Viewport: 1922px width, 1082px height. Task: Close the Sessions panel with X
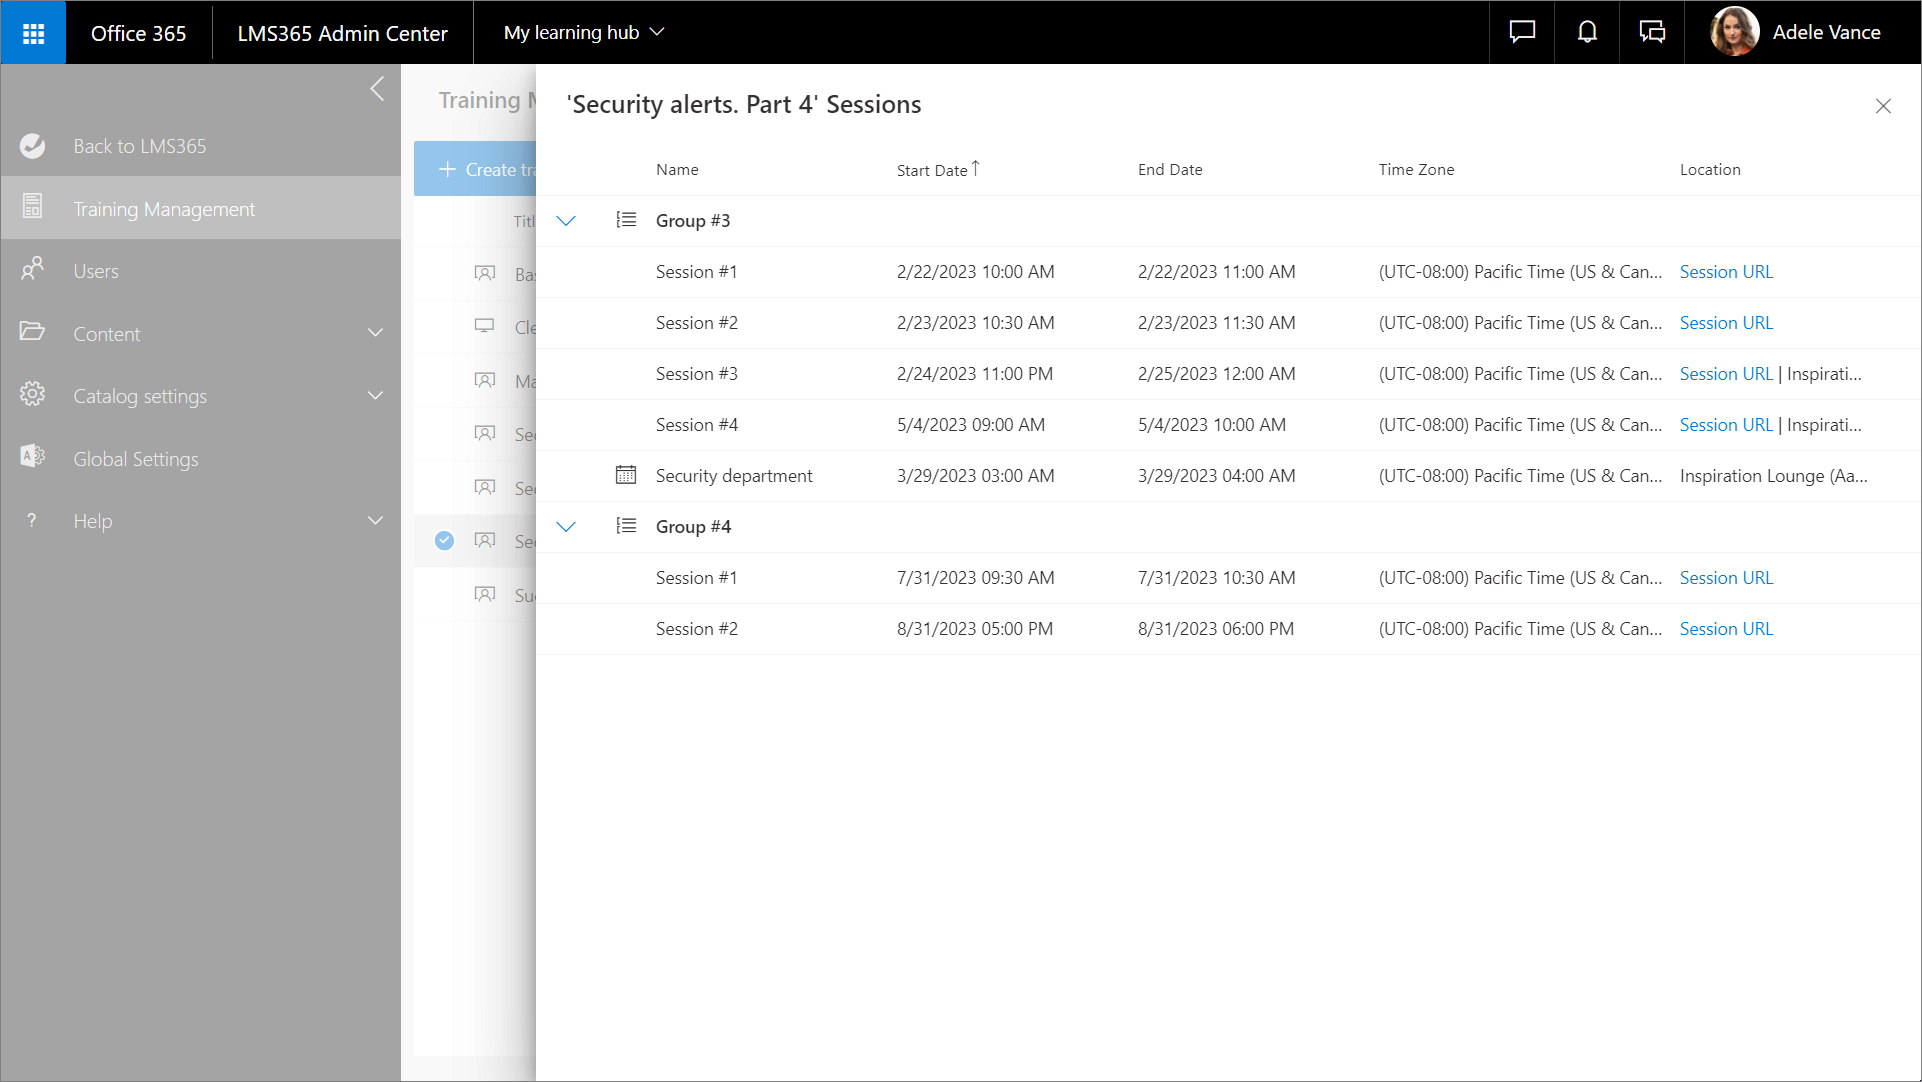pyautogui.click(x=1883, y=106)
